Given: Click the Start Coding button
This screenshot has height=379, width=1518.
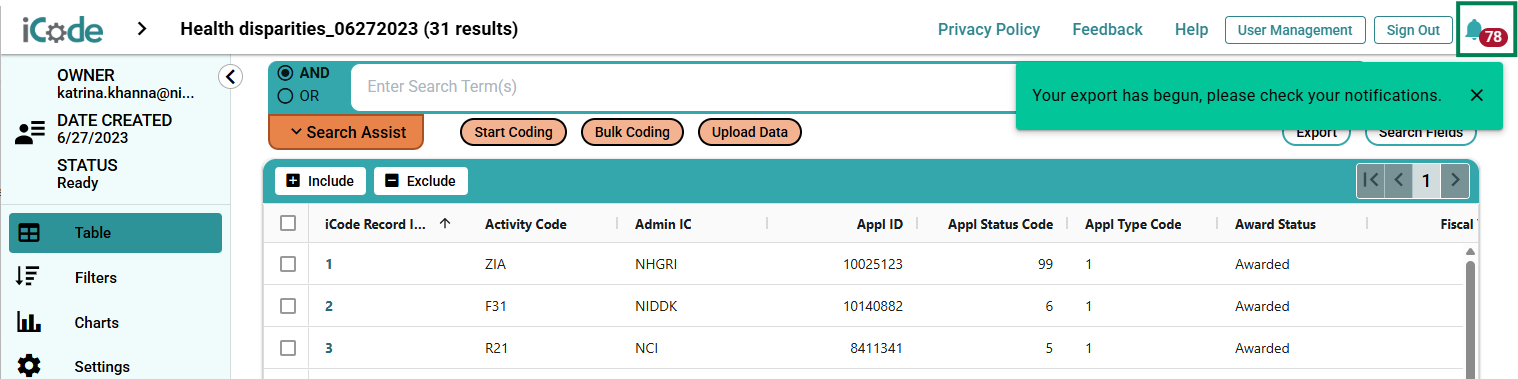Looking at the screenshot, I should pyautogui.click(x=513, y=132).
